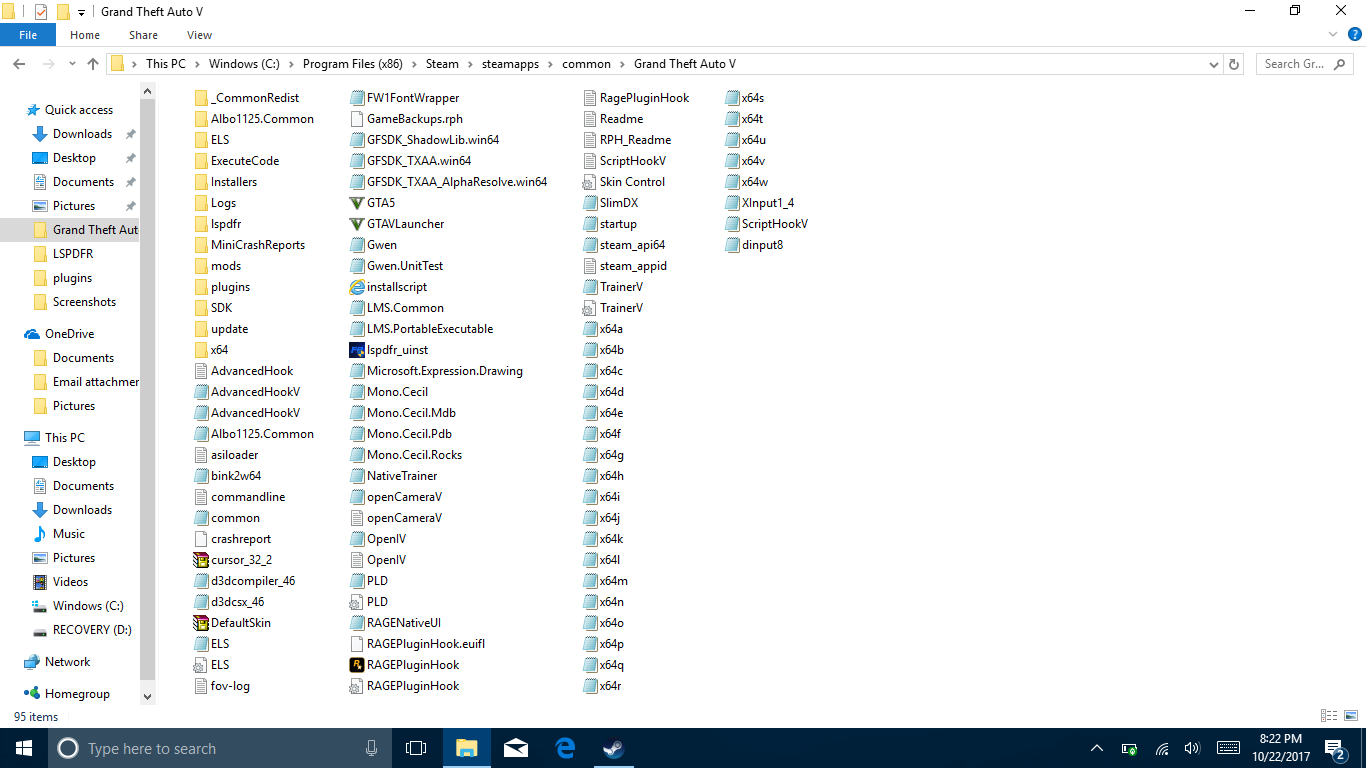Select the mods folder icon
The width and height of the screenshot is (1366, 768).
pyautogui.click(x=201, y=266)
